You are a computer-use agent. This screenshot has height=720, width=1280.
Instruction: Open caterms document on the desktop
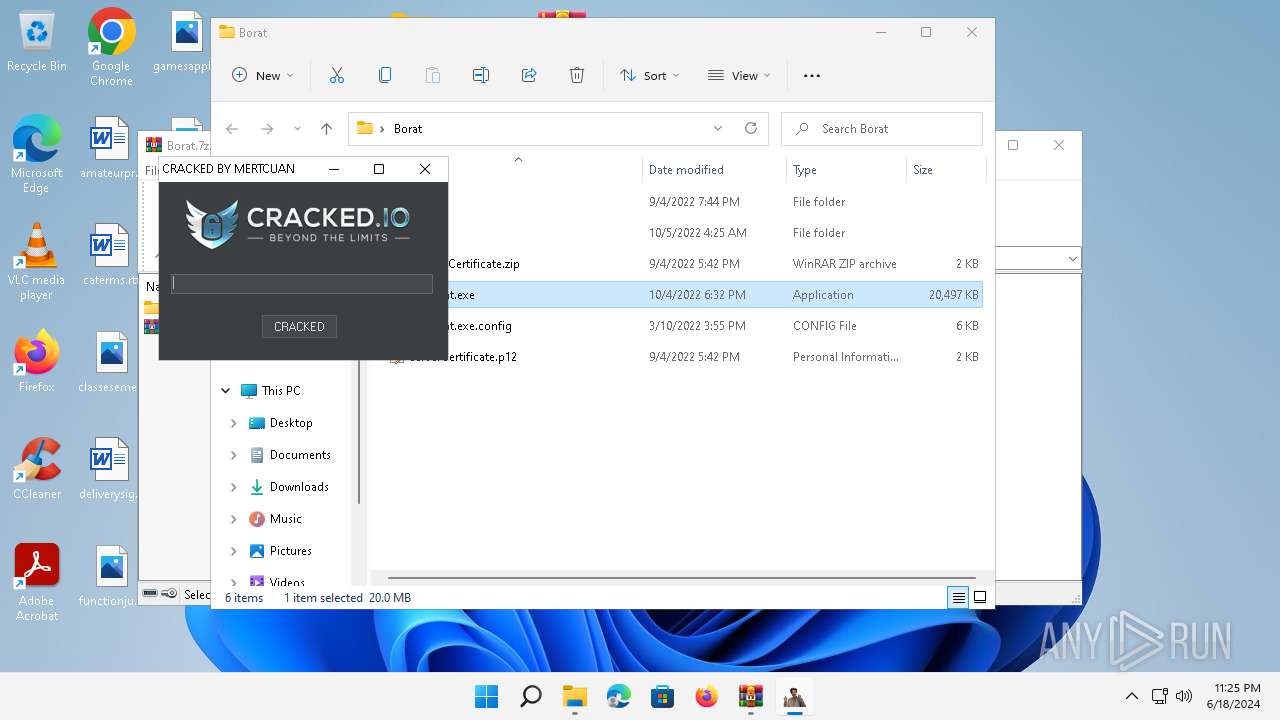click(x=110, y=255)
